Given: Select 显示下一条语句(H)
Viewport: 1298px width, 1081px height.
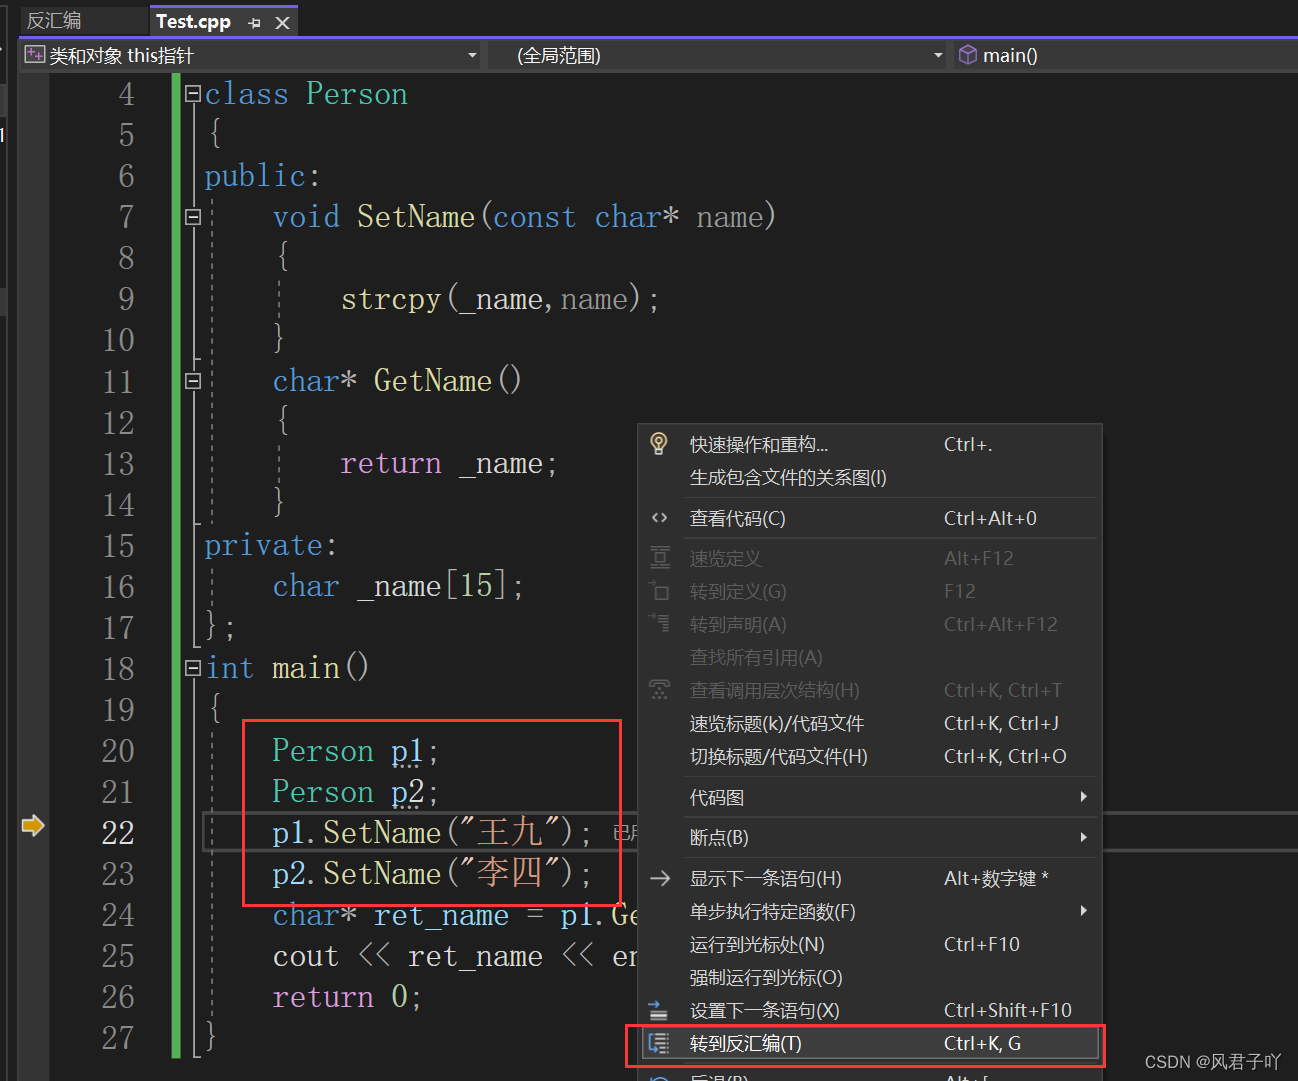Looking at the screenshot, I should [x=870, y=878].
